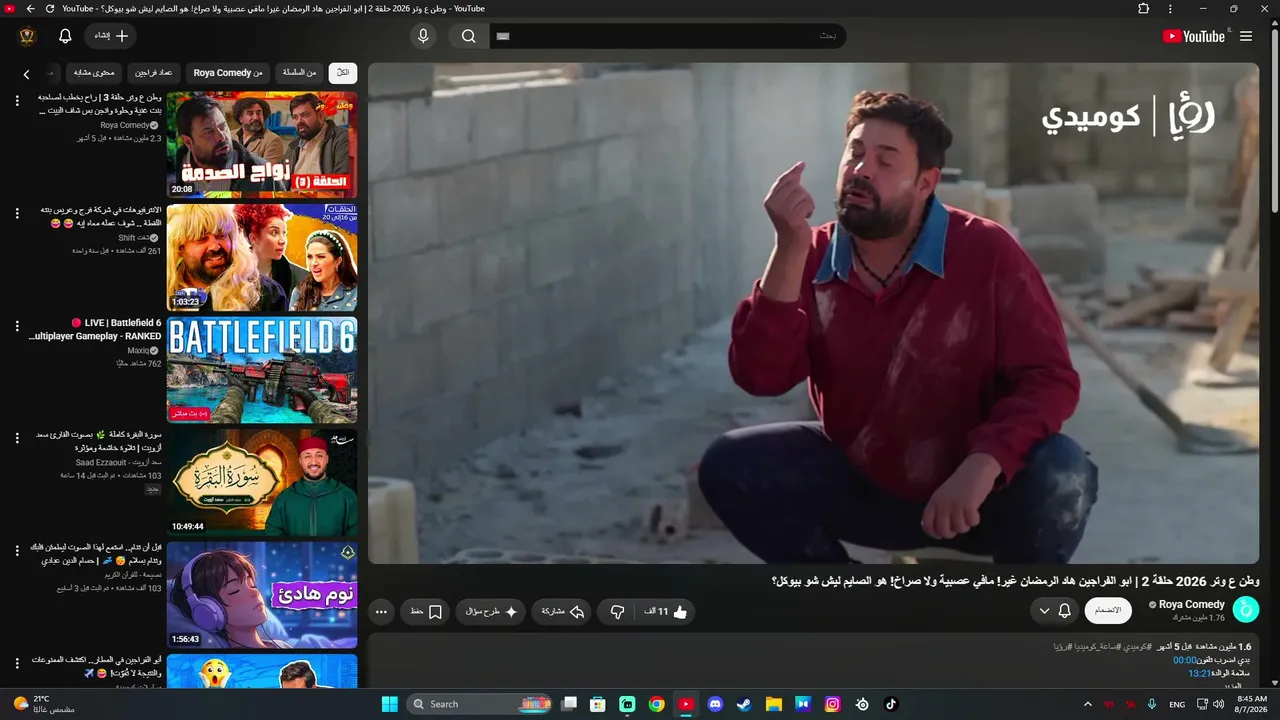Screen dimensions: 1280x720
Task: Click the 'الانضمام' join button
Action: tap(1108, 611)
